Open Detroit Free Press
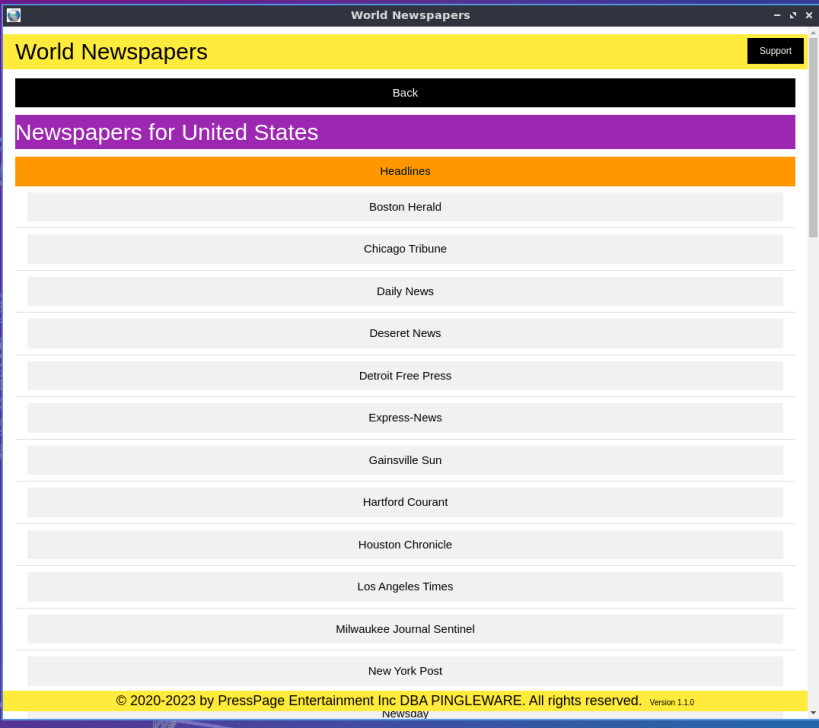Image resolution: width=819 pixels, height=728 pixels. (x=405, y=376)
